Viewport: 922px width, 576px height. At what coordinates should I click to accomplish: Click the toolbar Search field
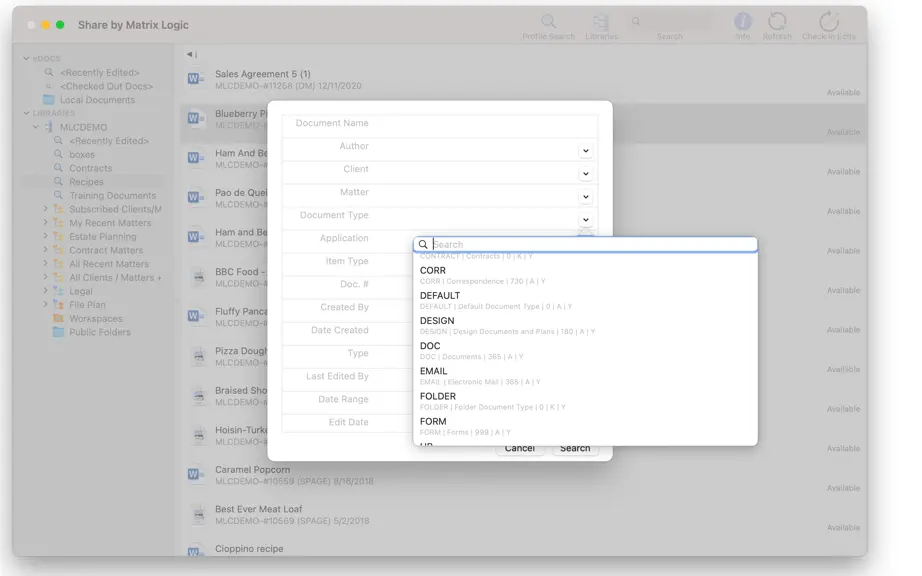670,22
